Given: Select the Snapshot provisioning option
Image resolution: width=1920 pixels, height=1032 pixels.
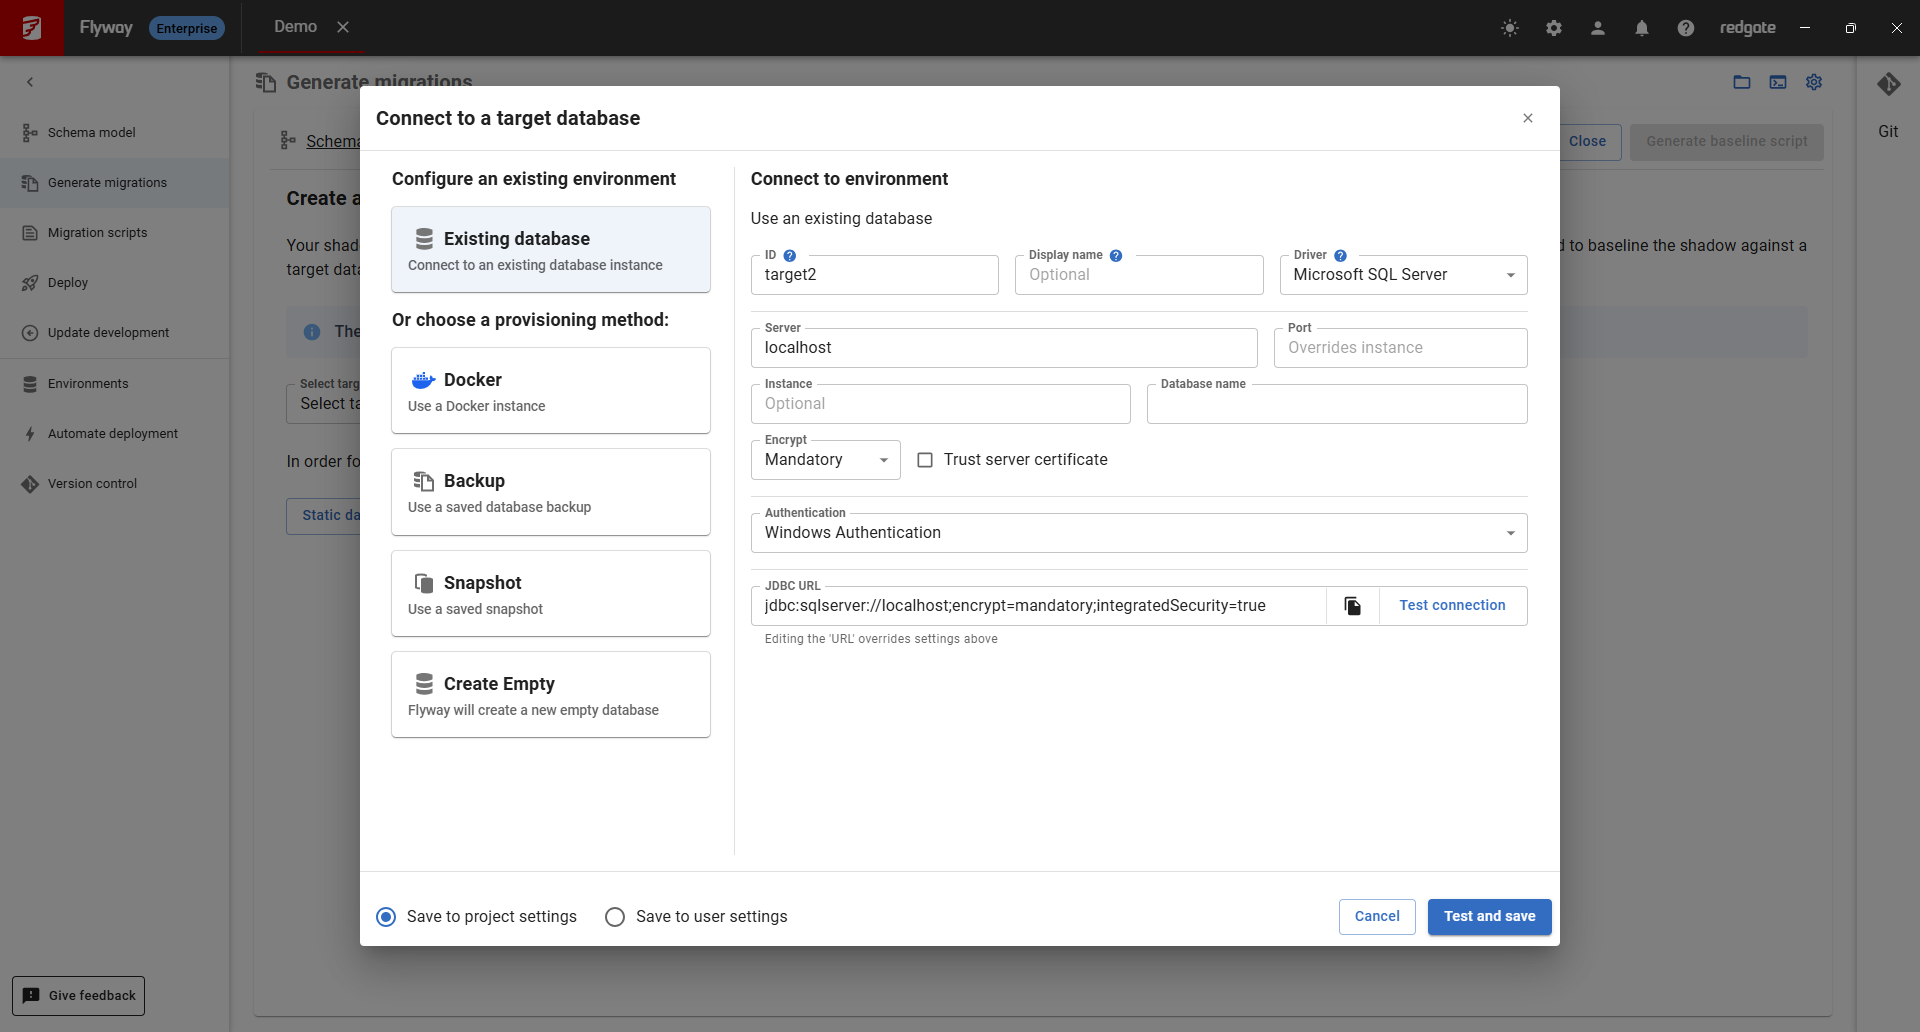Looking at the screenshot, I should [550, 594].
